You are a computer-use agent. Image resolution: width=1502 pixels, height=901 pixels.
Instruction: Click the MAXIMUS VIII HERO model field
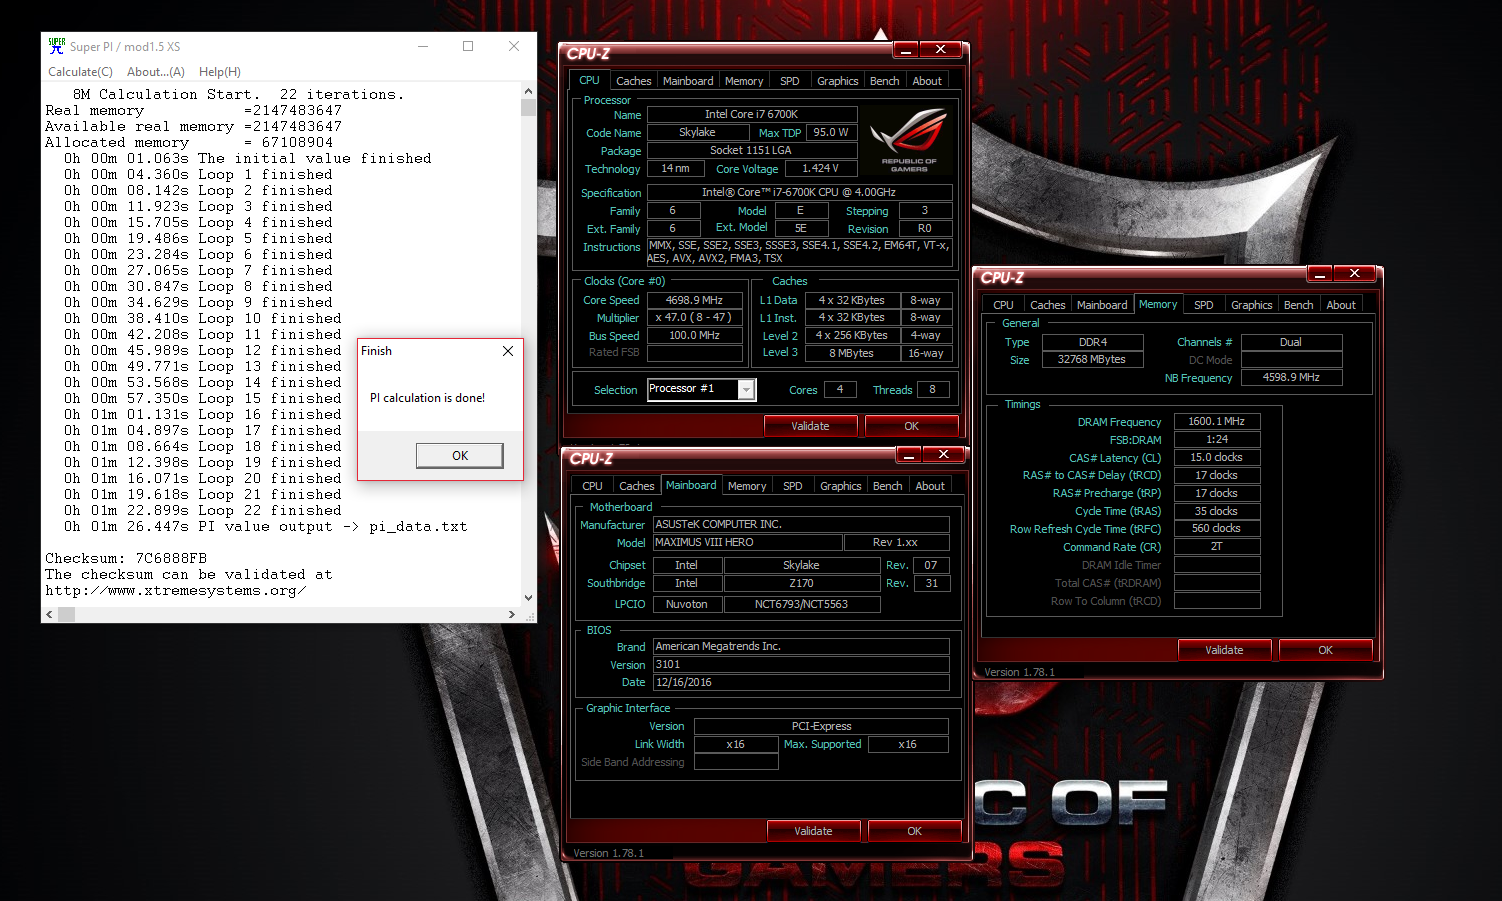[747, 543]
